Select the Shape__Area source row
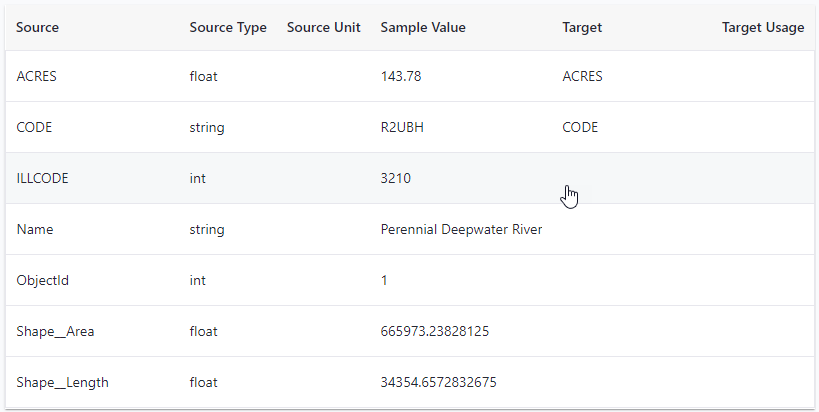Viewport: 819px width, 412px height. click(x=56, y=332)
